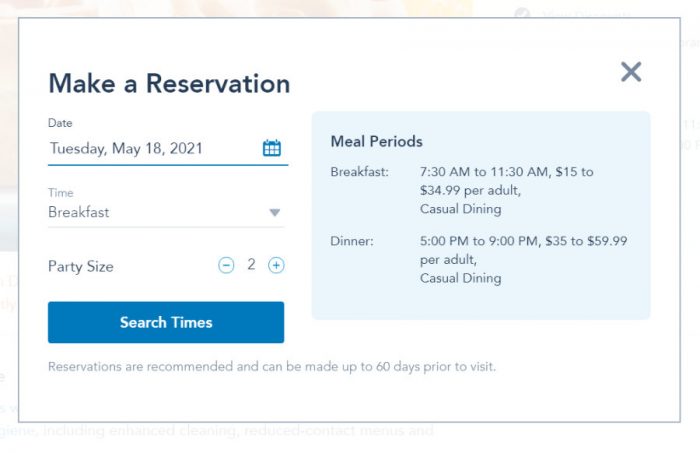Click the Meal Periods heading

pos(376,141)
